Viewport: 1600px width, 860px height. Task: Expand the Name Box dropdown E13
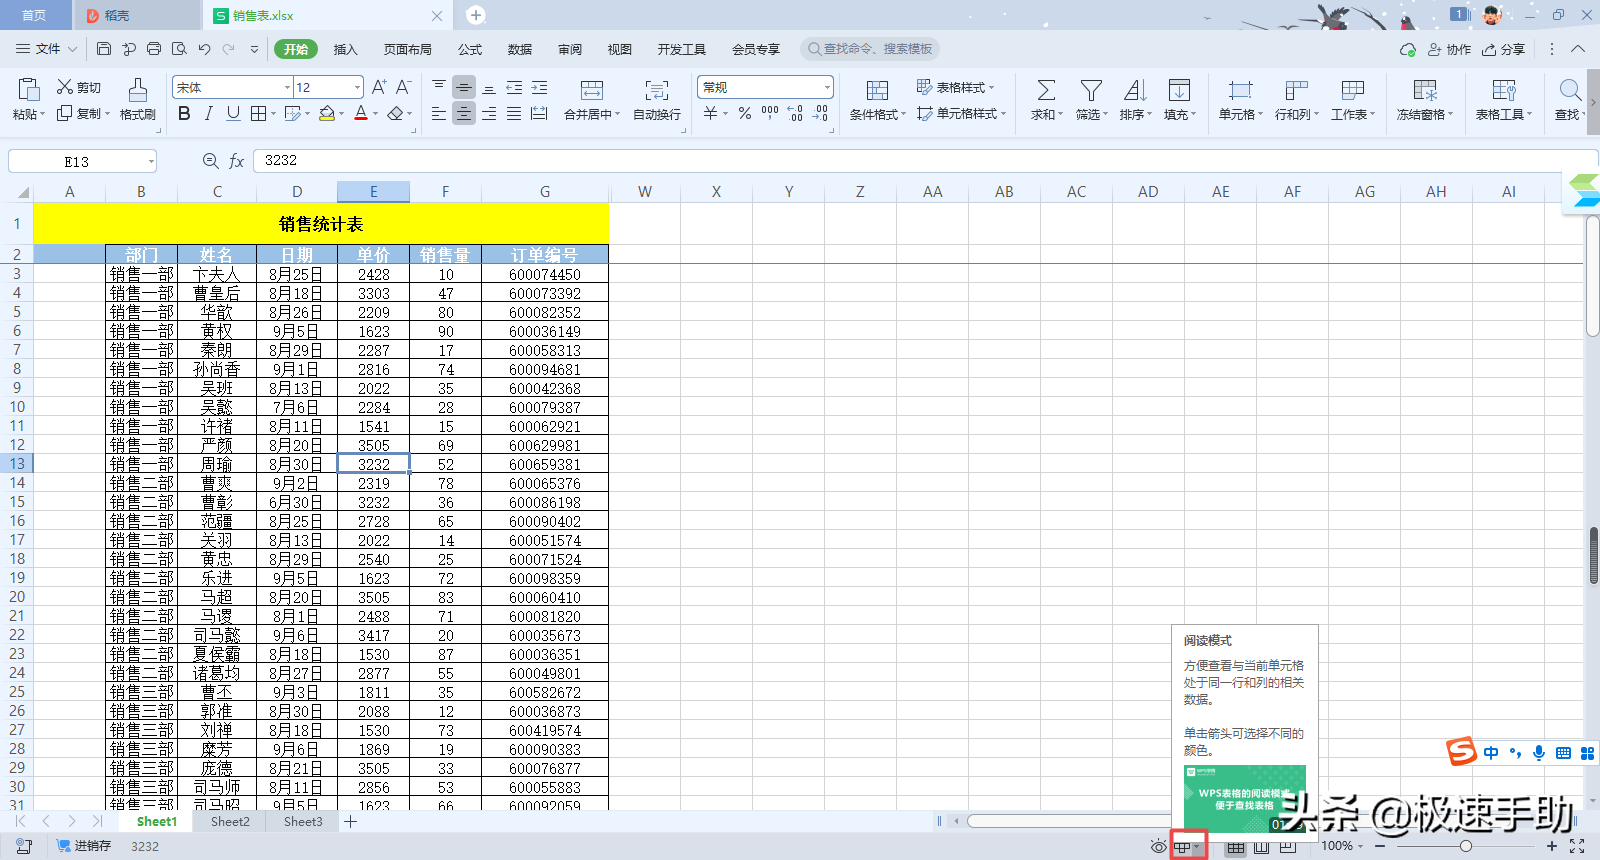tap(151, 161)
